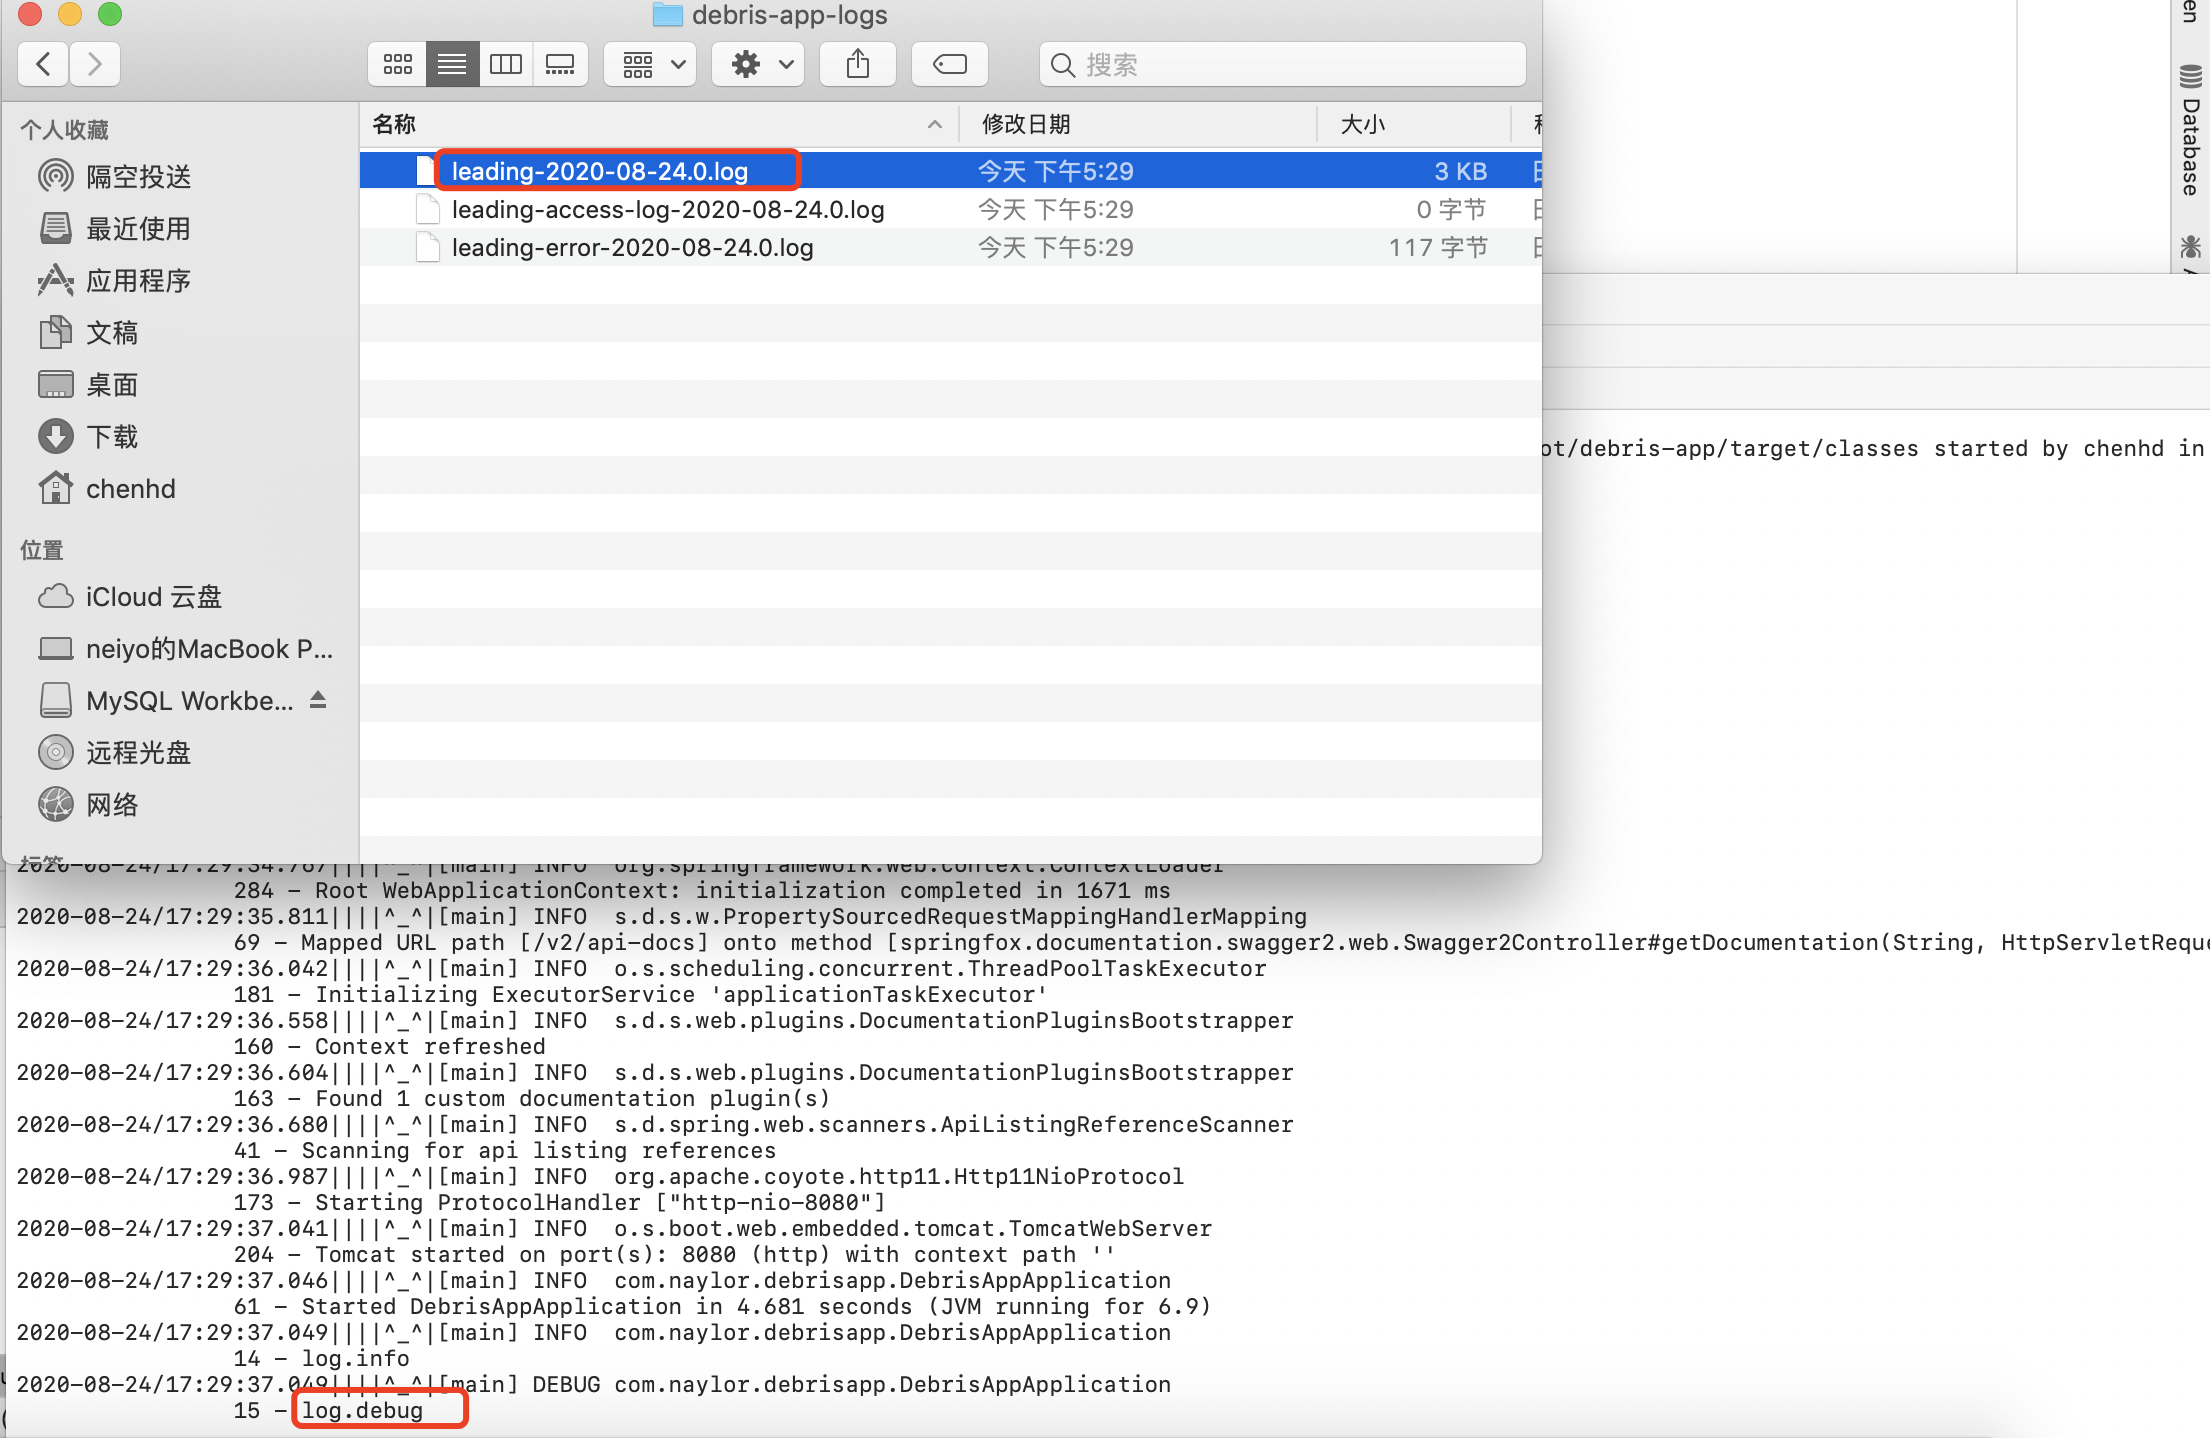Screen dimensions: 2210x1438
Task: Click file icon of leading-2020-08-24.0.log
Action: coord(426,171)
